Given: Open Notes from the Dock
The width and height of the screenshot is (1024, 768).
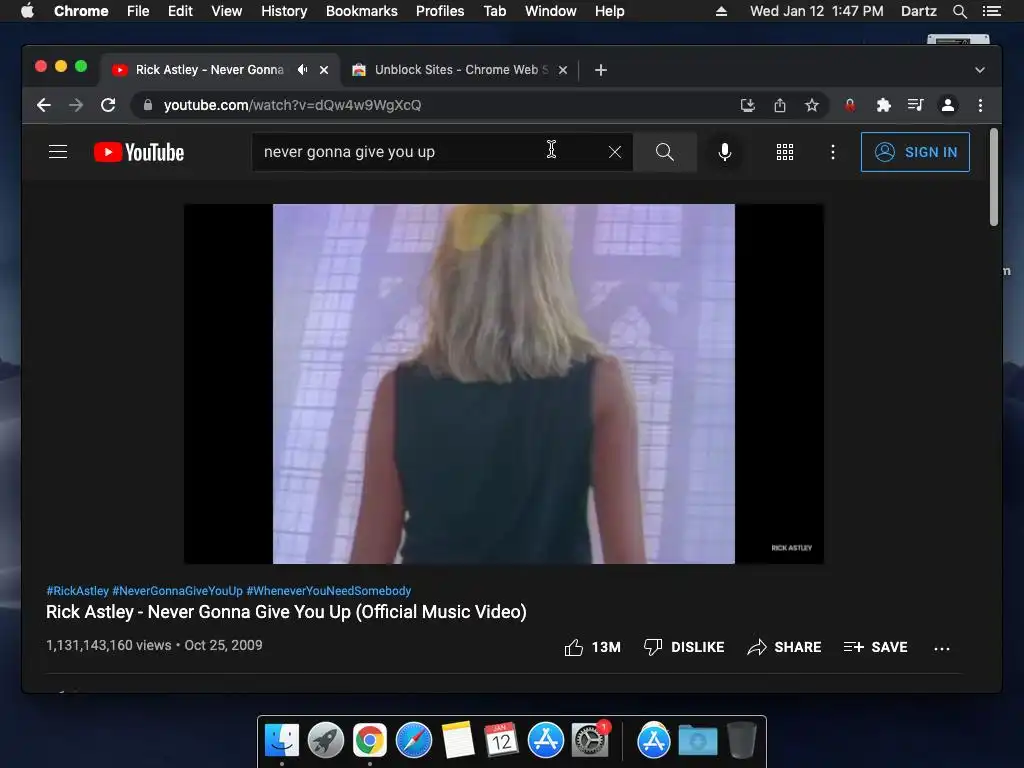Looking at the screenshot, I should [x=458, y=741].
